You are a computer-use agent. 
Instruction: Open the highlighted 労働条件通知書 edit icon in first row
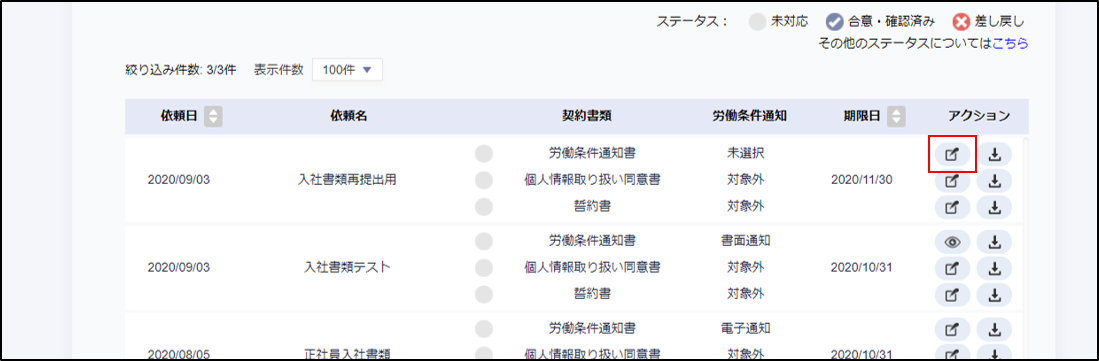(x=953, y=154)
